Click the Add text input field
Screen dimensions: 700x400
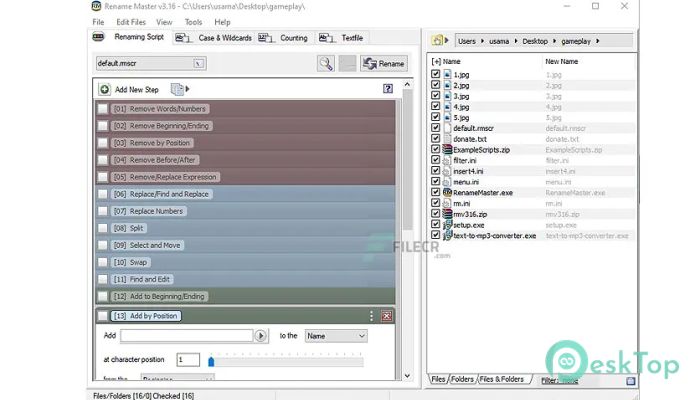[187, 336]
